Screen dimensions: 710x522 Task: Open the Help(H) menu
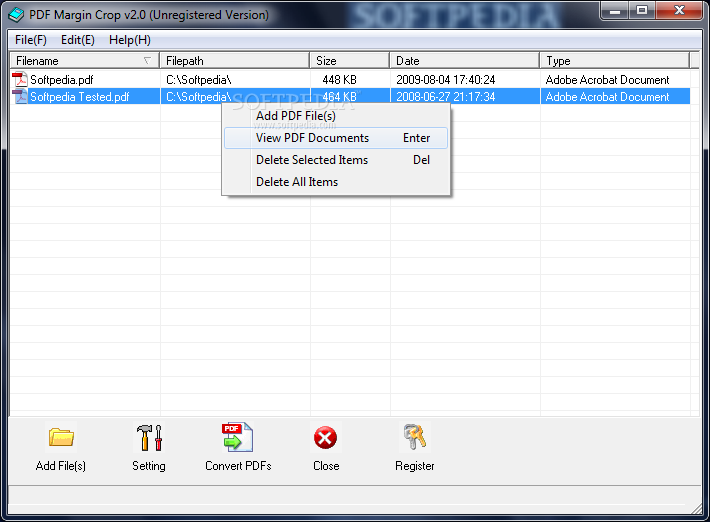[130, 40]
